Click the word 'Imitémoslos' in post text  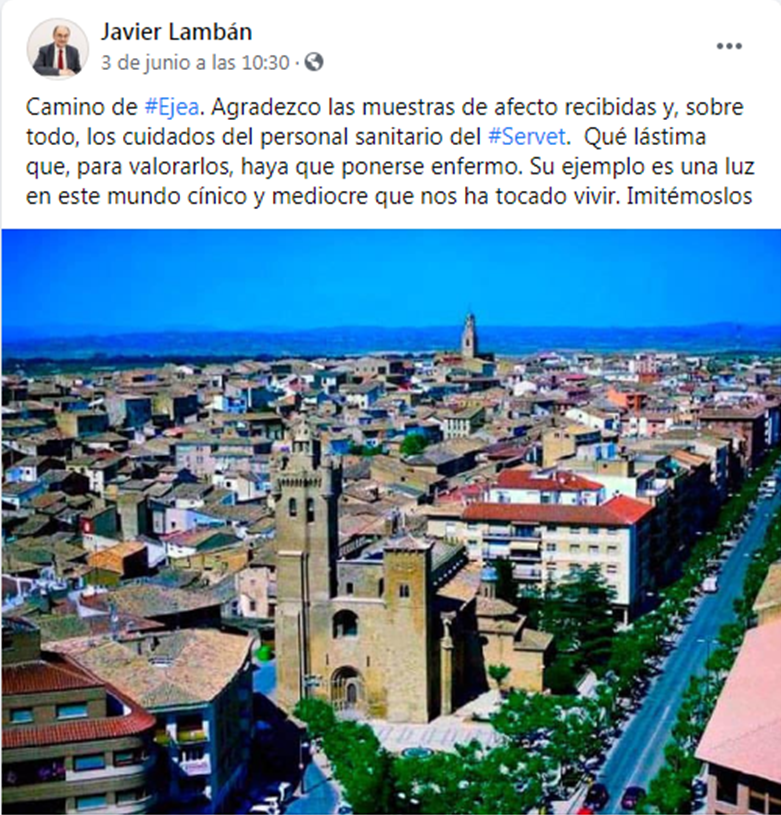[x=690, y=196]
